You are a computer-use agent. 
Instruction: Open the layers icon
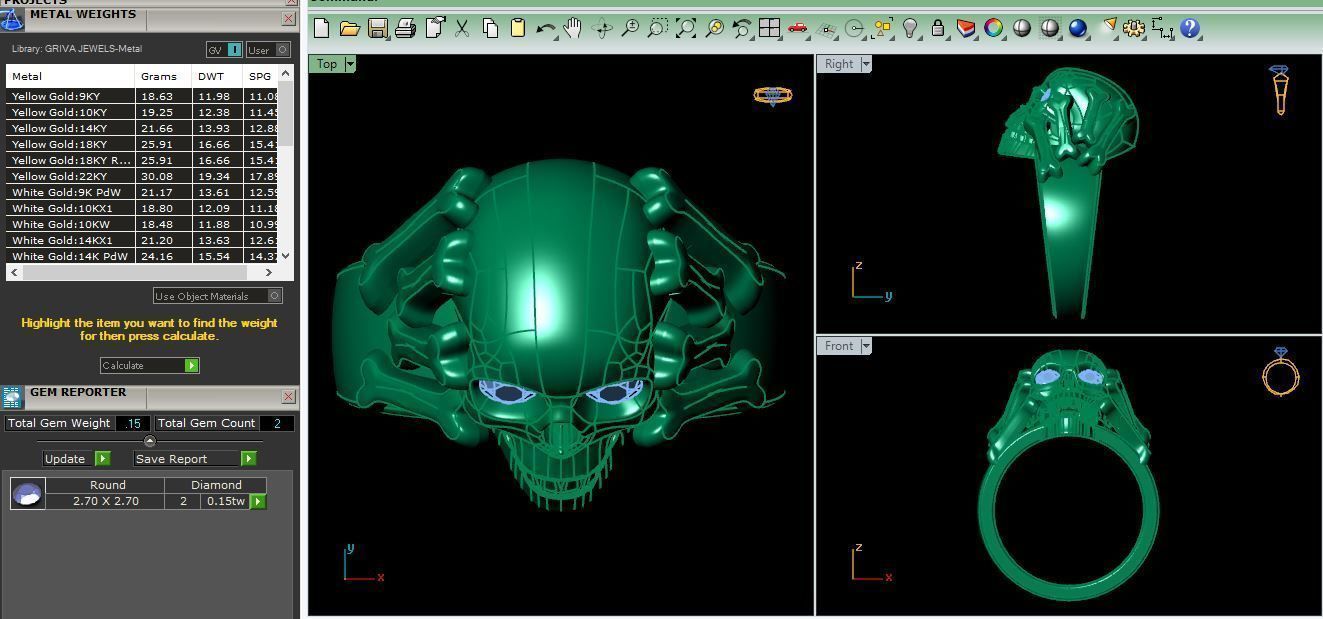coord(966,29)
